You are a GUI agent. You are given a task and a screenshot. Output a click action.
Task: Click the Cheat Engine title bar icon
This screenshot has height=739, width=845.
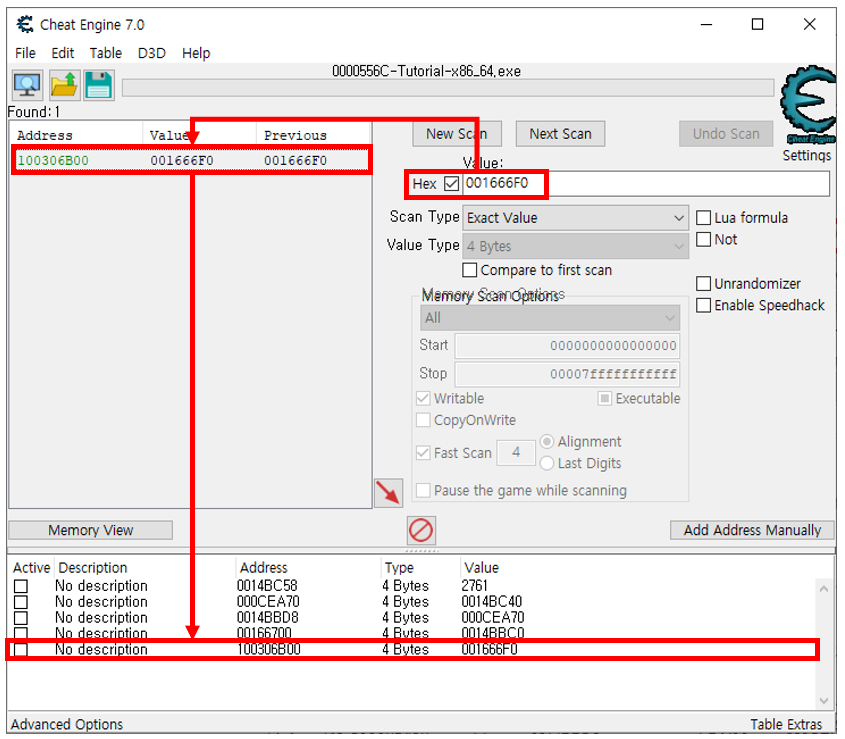click(x=25, y=24)
